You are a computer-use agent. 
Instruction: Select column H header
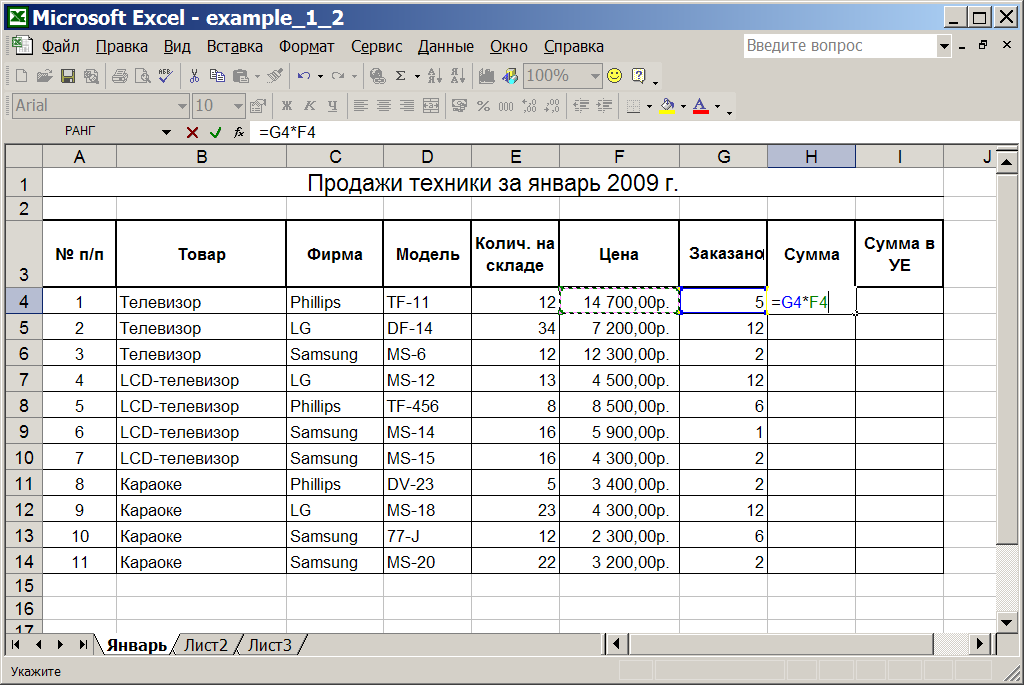pyautogui.click(x=811, y=157)
